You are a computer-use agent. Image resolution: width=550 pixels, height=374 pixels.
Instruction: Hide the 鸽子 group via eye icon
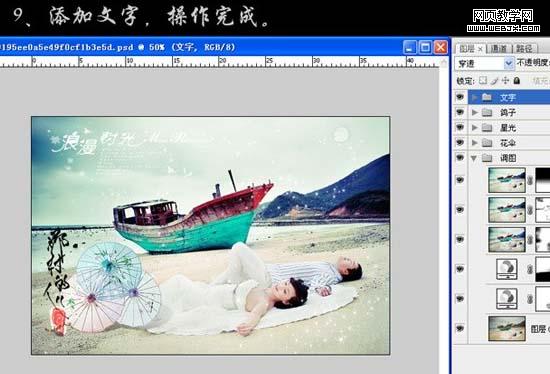tap(460, 112)
